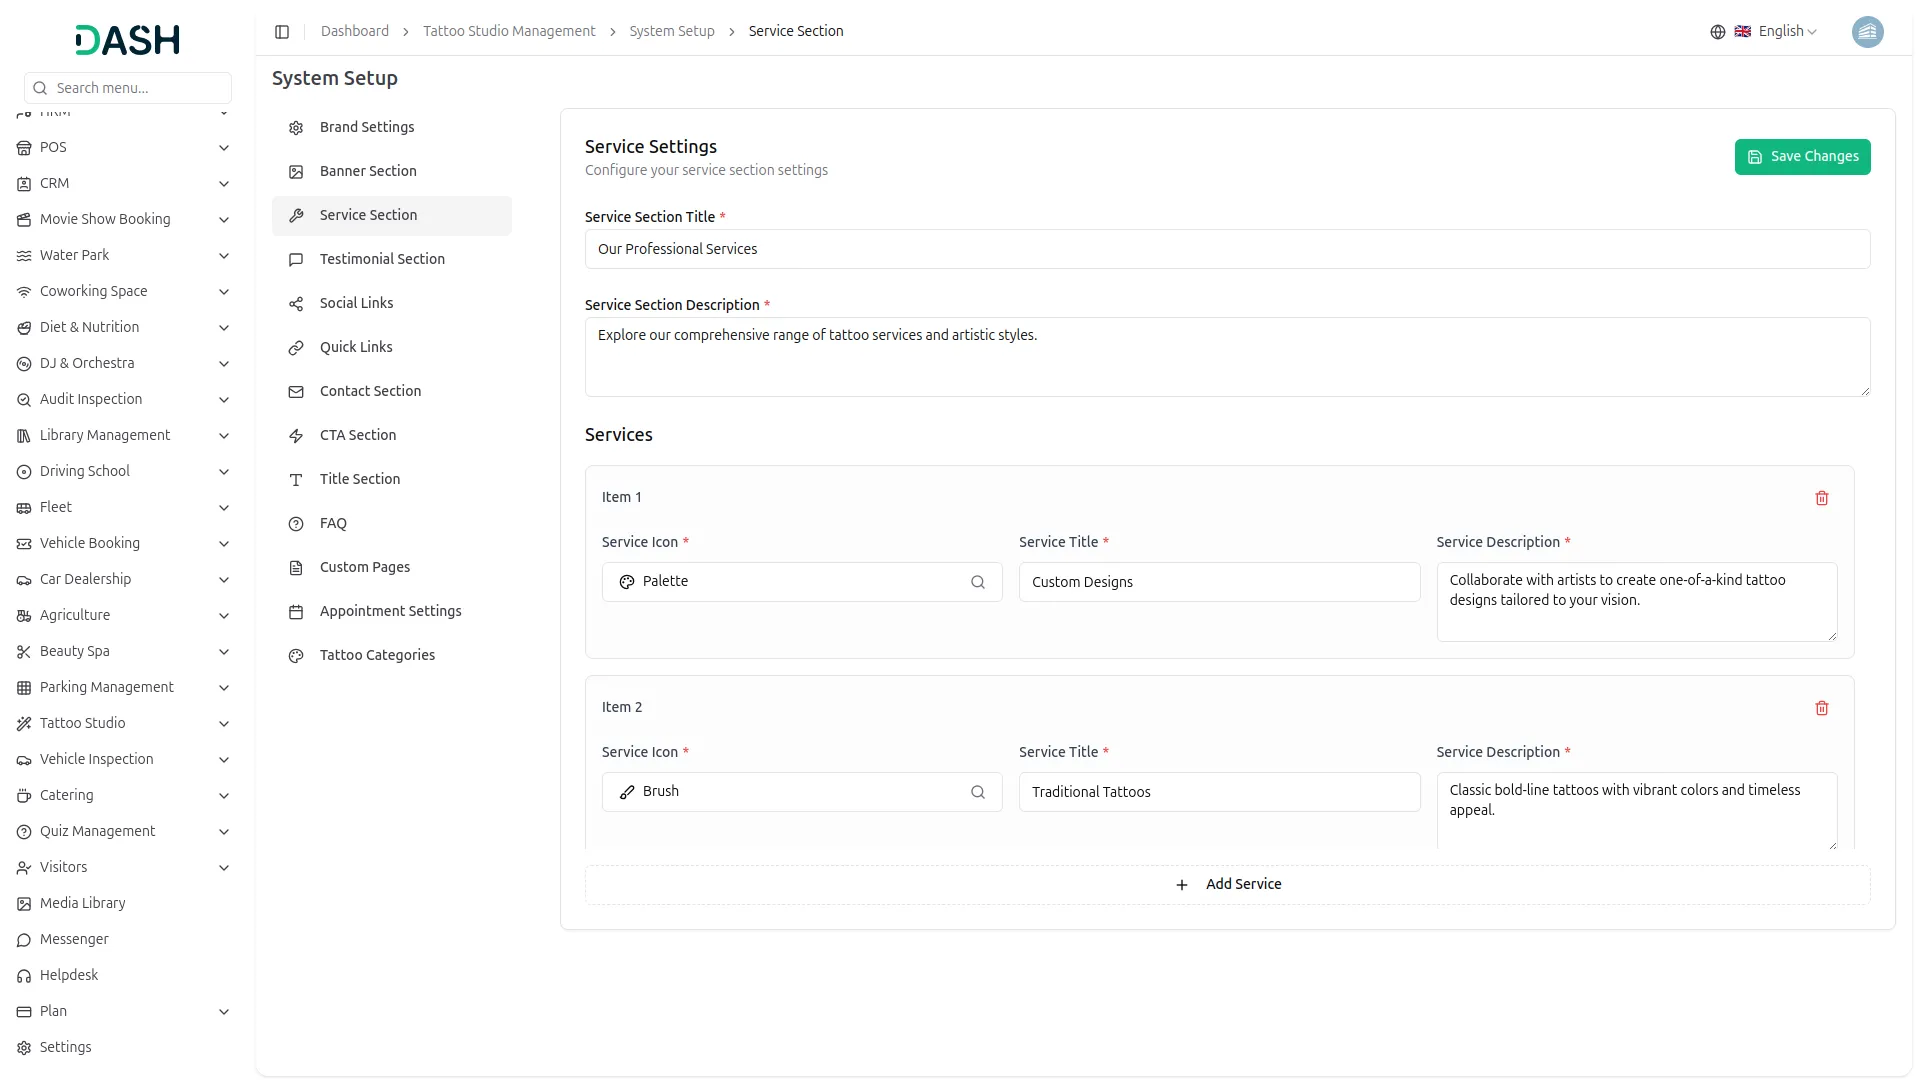Open the FAQ setup section
This screenshot has height=1080, width=1920.
(333, 523)
